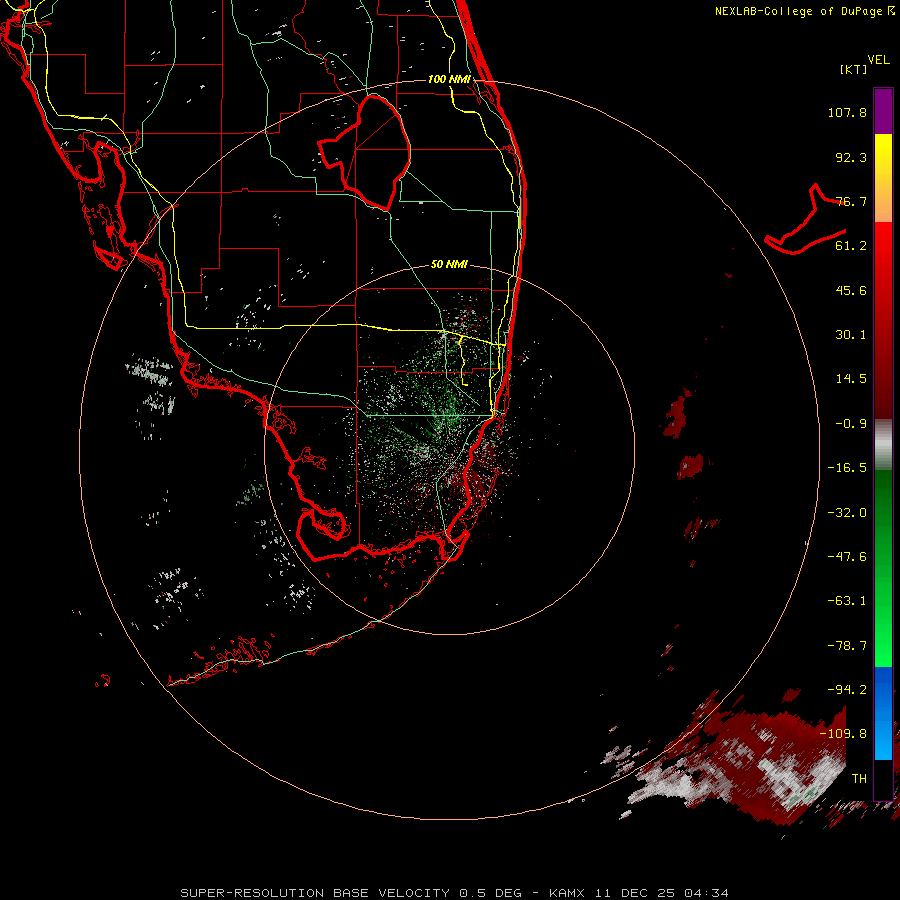Click the 100 NMI range ring label

449,79
